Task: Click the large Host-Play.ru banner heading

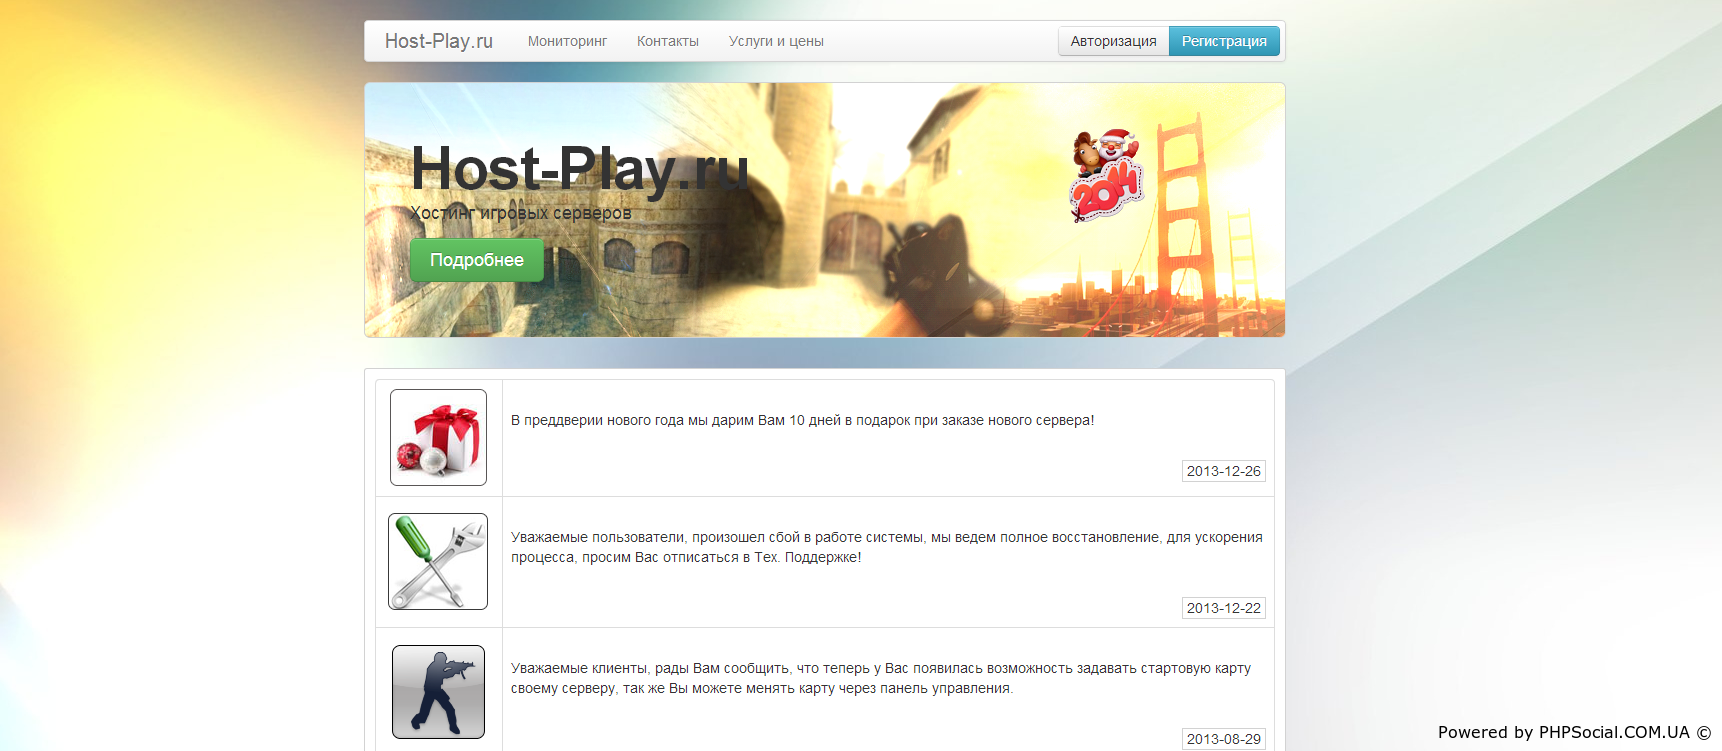Action: point(579,168)
